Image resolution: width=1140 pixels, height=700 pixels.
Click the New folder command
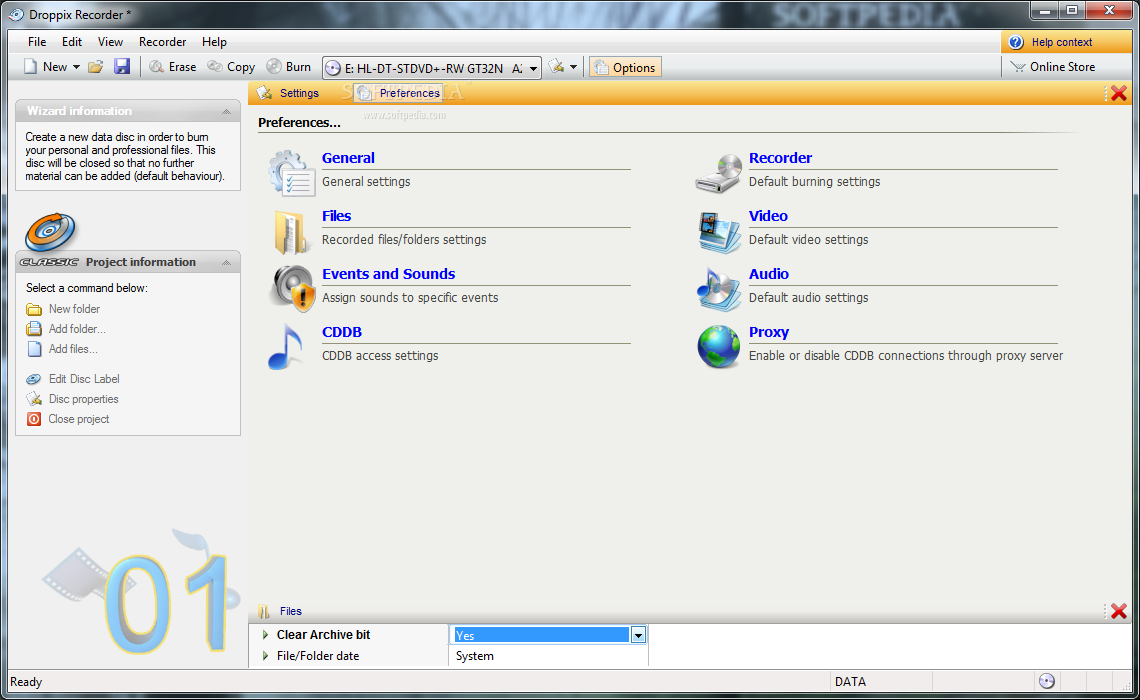click(63, 309)
